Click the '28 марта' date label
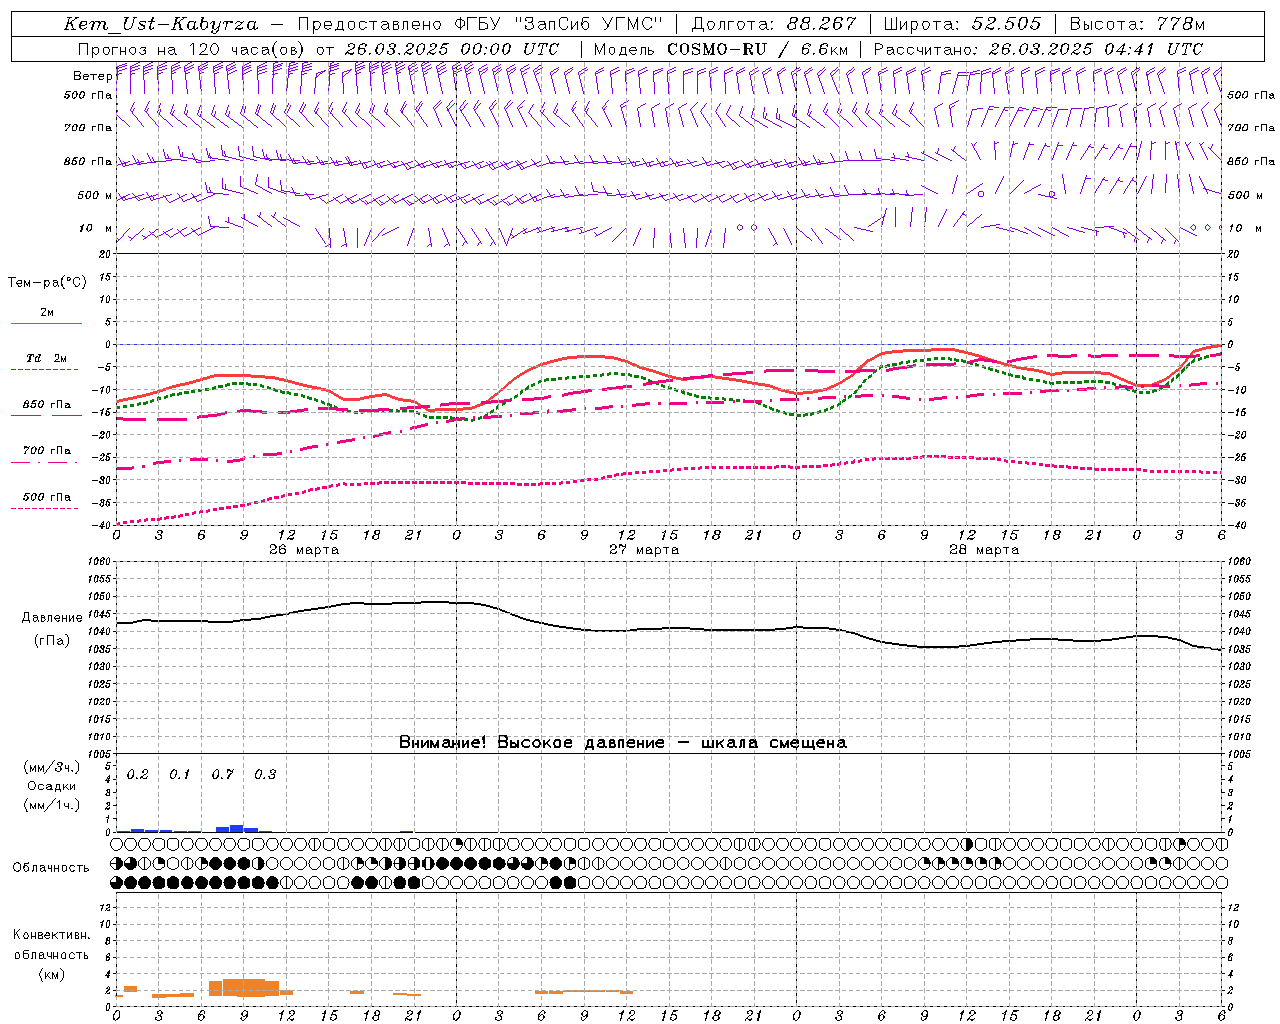The height and width of the screenshot is (1024, 1280). coord(984,549)
